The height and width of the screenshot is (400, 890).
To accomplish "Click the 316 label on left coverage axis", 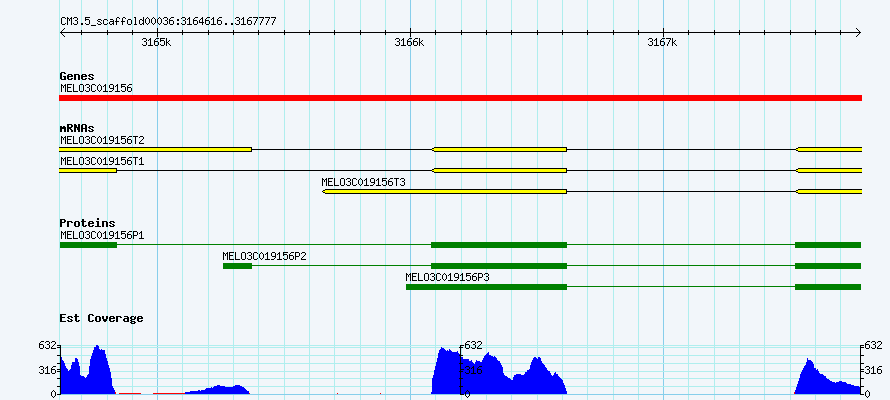I will click(x=47, y=370).
